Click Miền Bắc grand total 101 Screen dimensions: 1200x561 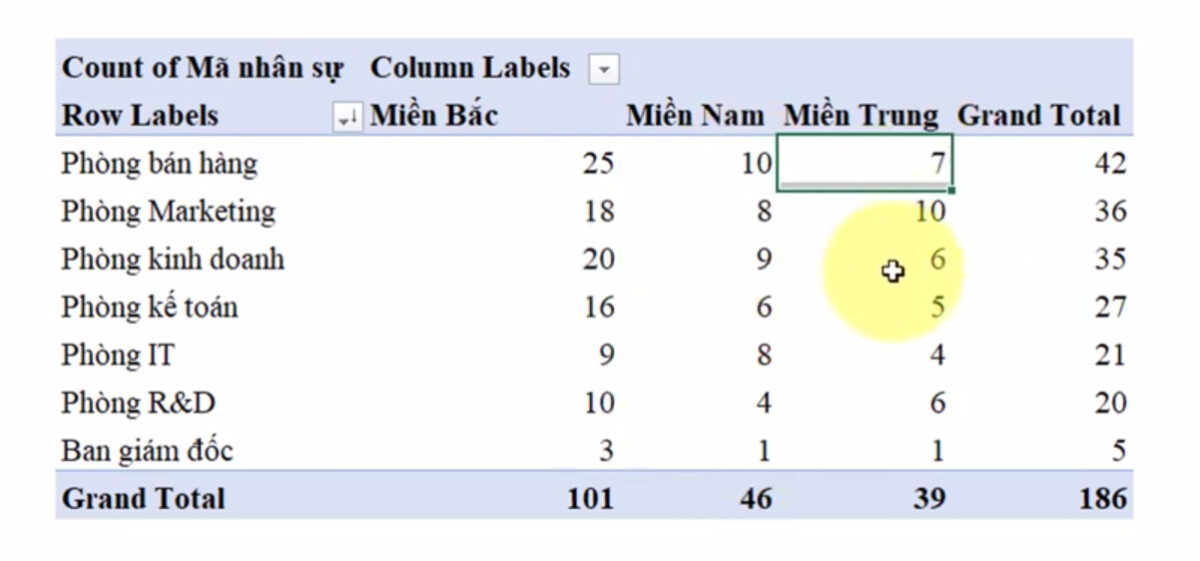pyautogui.click(x=590, y=498)
